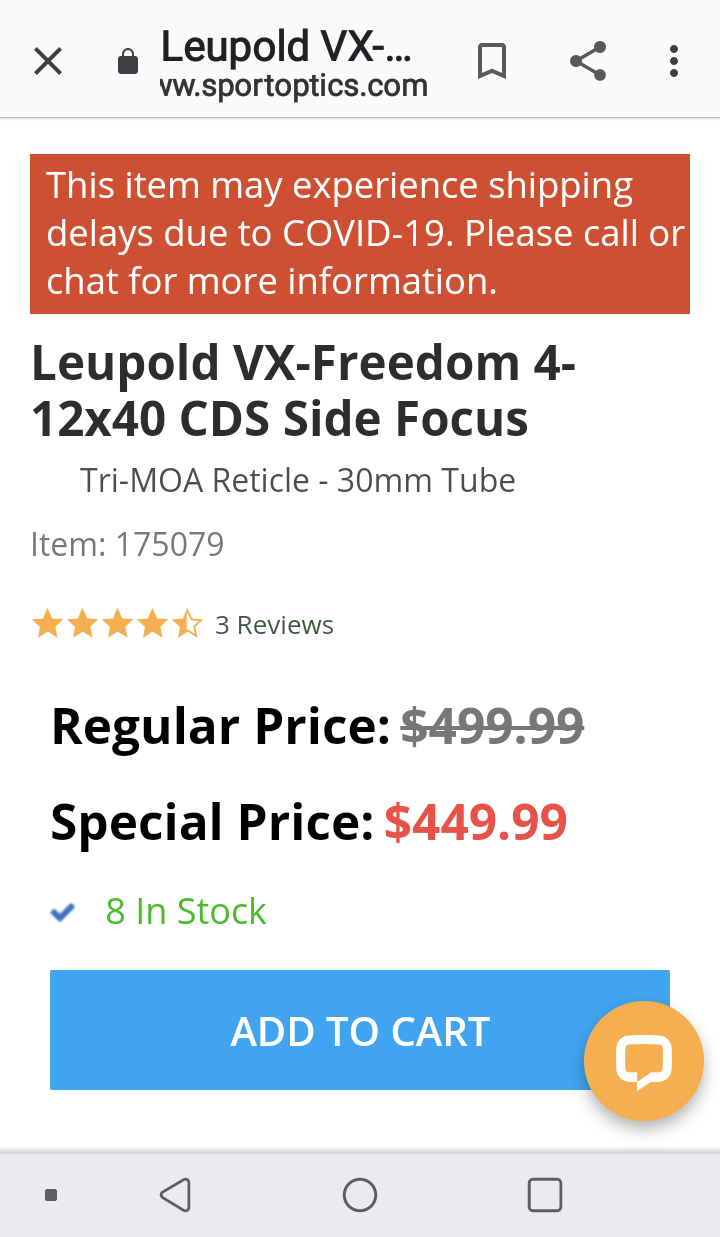Tap the Android back navigation triangle
Image resolution: width=720 pixels, height=1237 pixels.
[175, 1194]
